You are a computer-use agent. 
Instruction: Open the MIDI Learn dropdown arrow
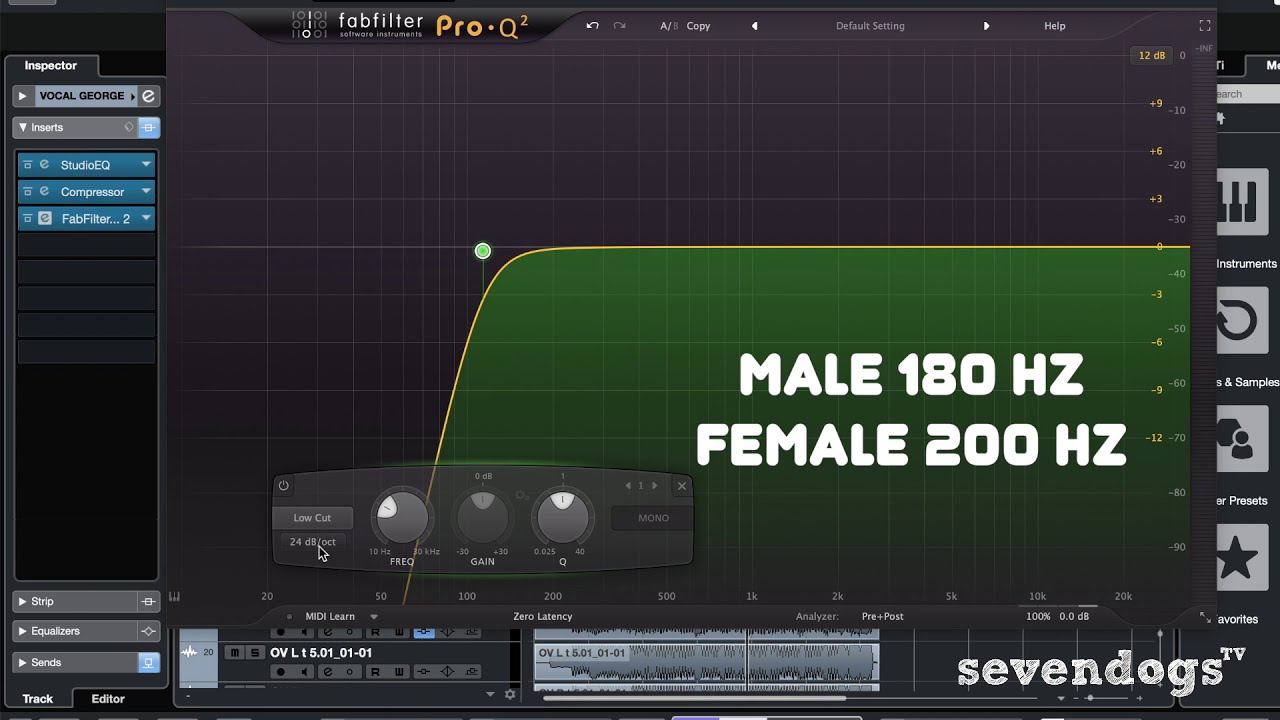pos(374,617)
